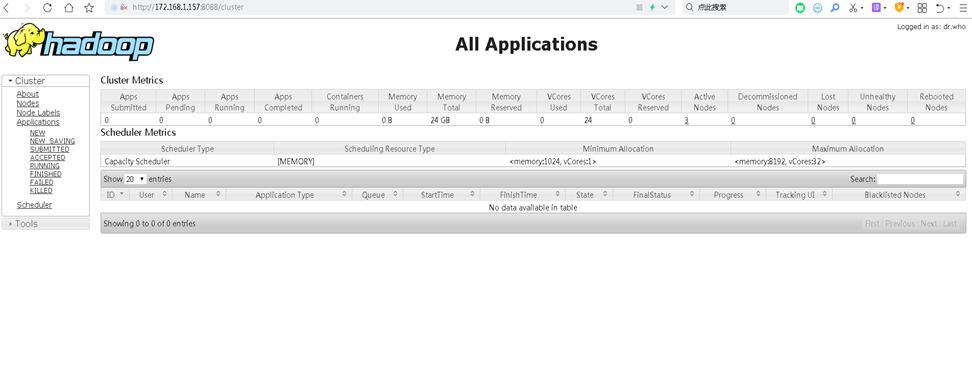Filter applications by KILLED state
The image size is (972, 372).
(41, 190)
